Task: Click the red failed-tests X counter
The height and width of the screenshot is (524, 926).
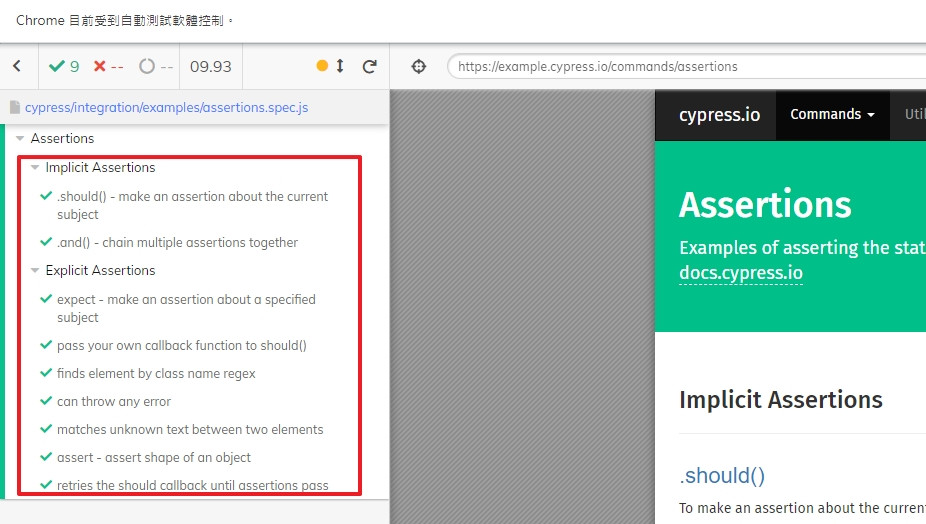Action: (109, 66)
